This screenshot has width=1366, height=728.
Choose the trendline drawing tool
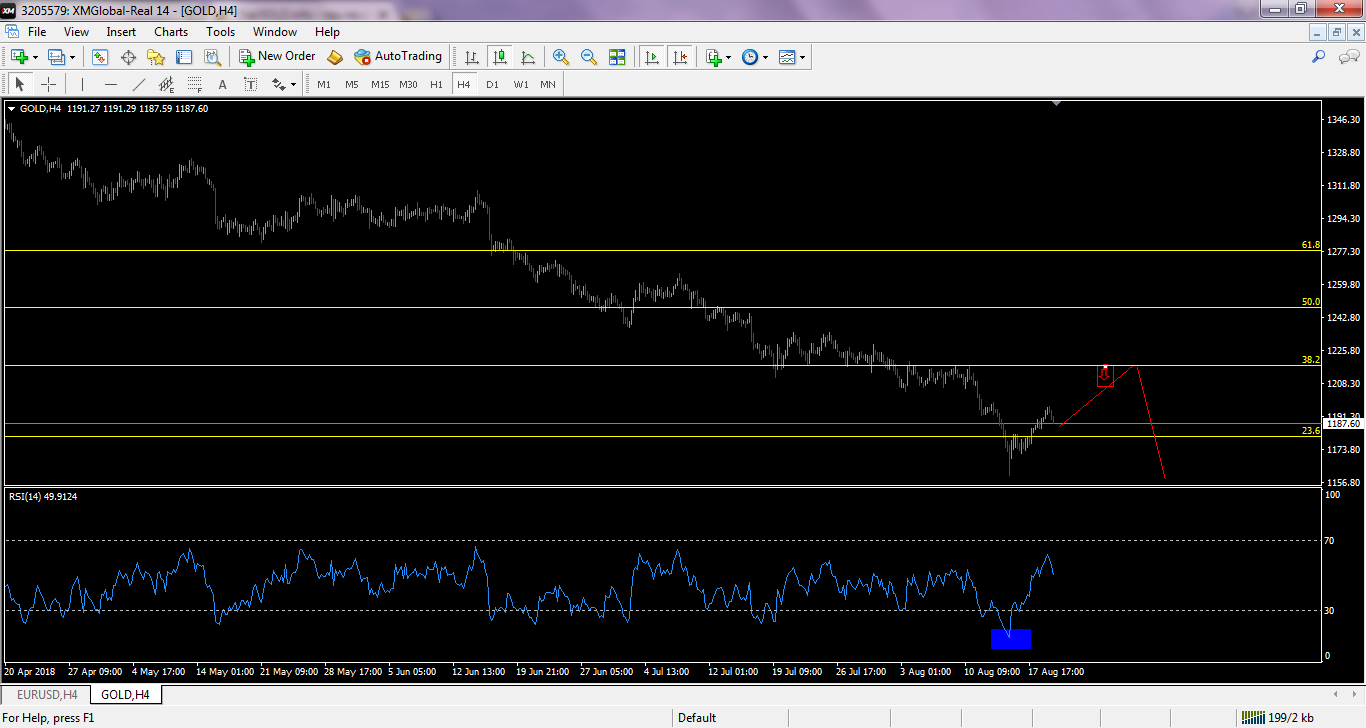[139, 85]
